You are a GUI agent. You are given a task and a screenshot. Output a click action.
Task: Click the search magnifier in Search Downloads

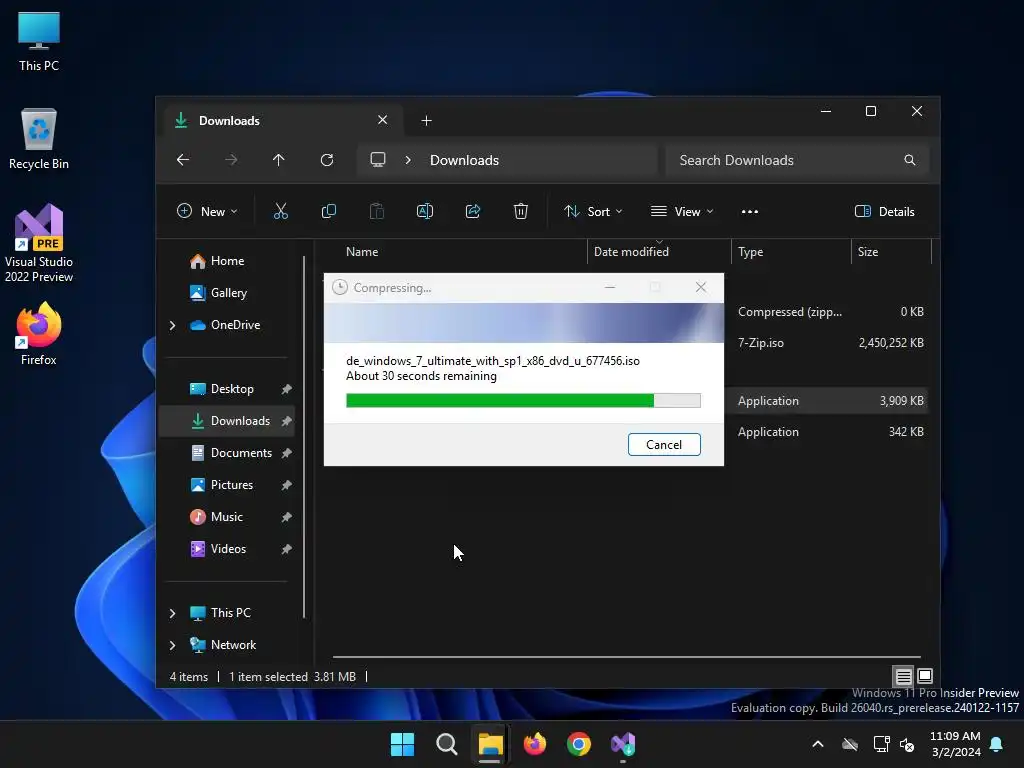coord(910,160)
